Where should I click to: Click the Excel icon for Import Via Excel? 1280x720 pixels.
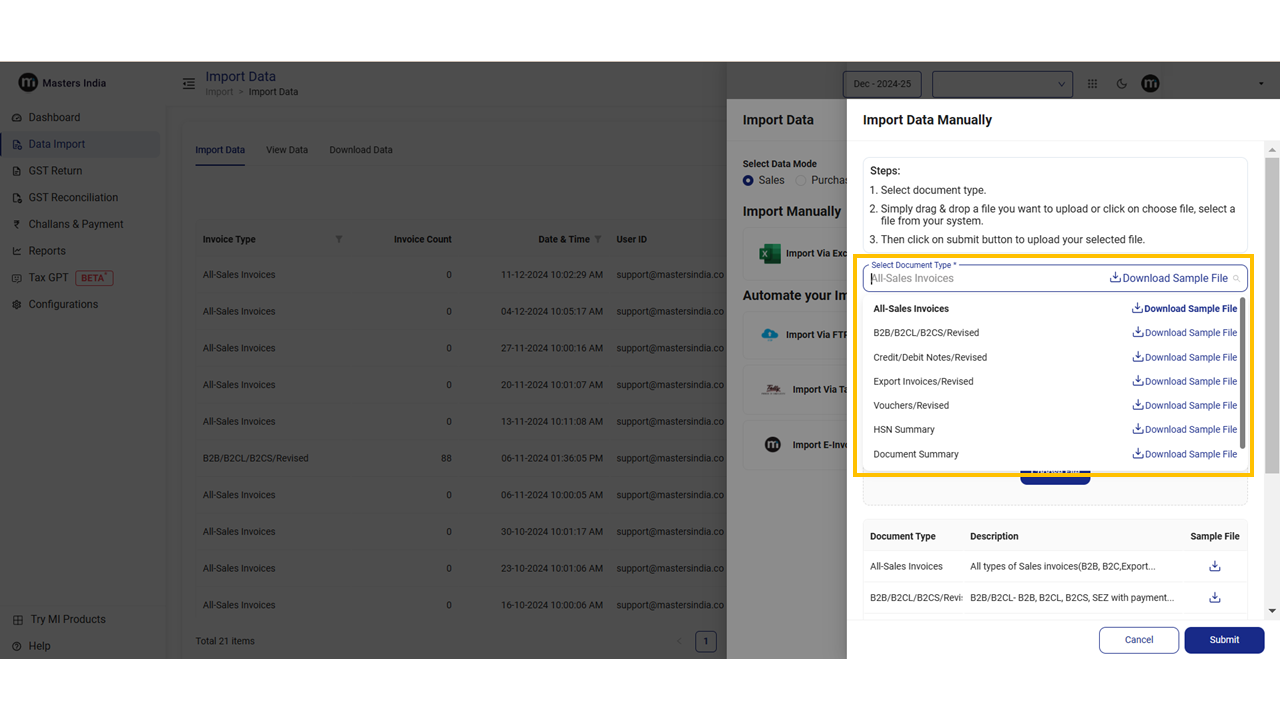tap(770, 253)
